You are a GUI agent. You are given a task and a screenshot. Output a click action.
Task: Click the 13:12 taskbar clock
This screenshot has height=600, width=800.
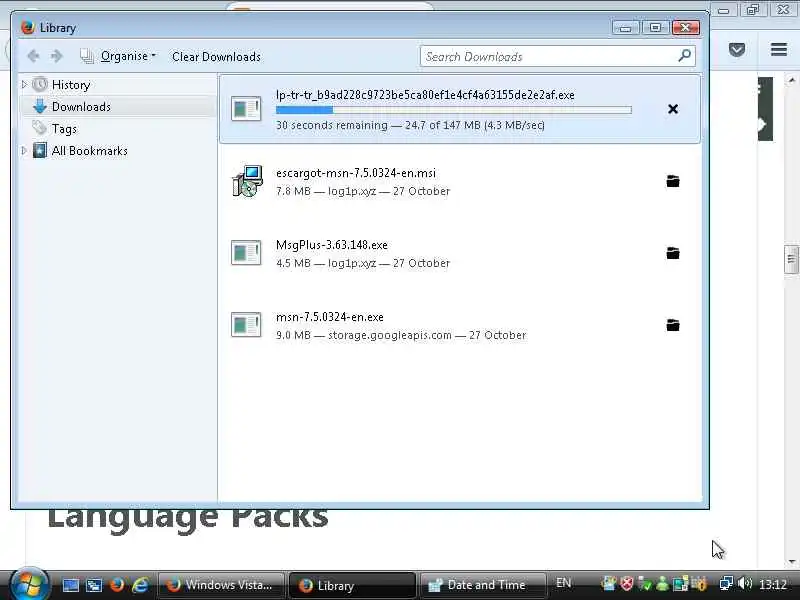pyautogui.click(x=773, y=584)
